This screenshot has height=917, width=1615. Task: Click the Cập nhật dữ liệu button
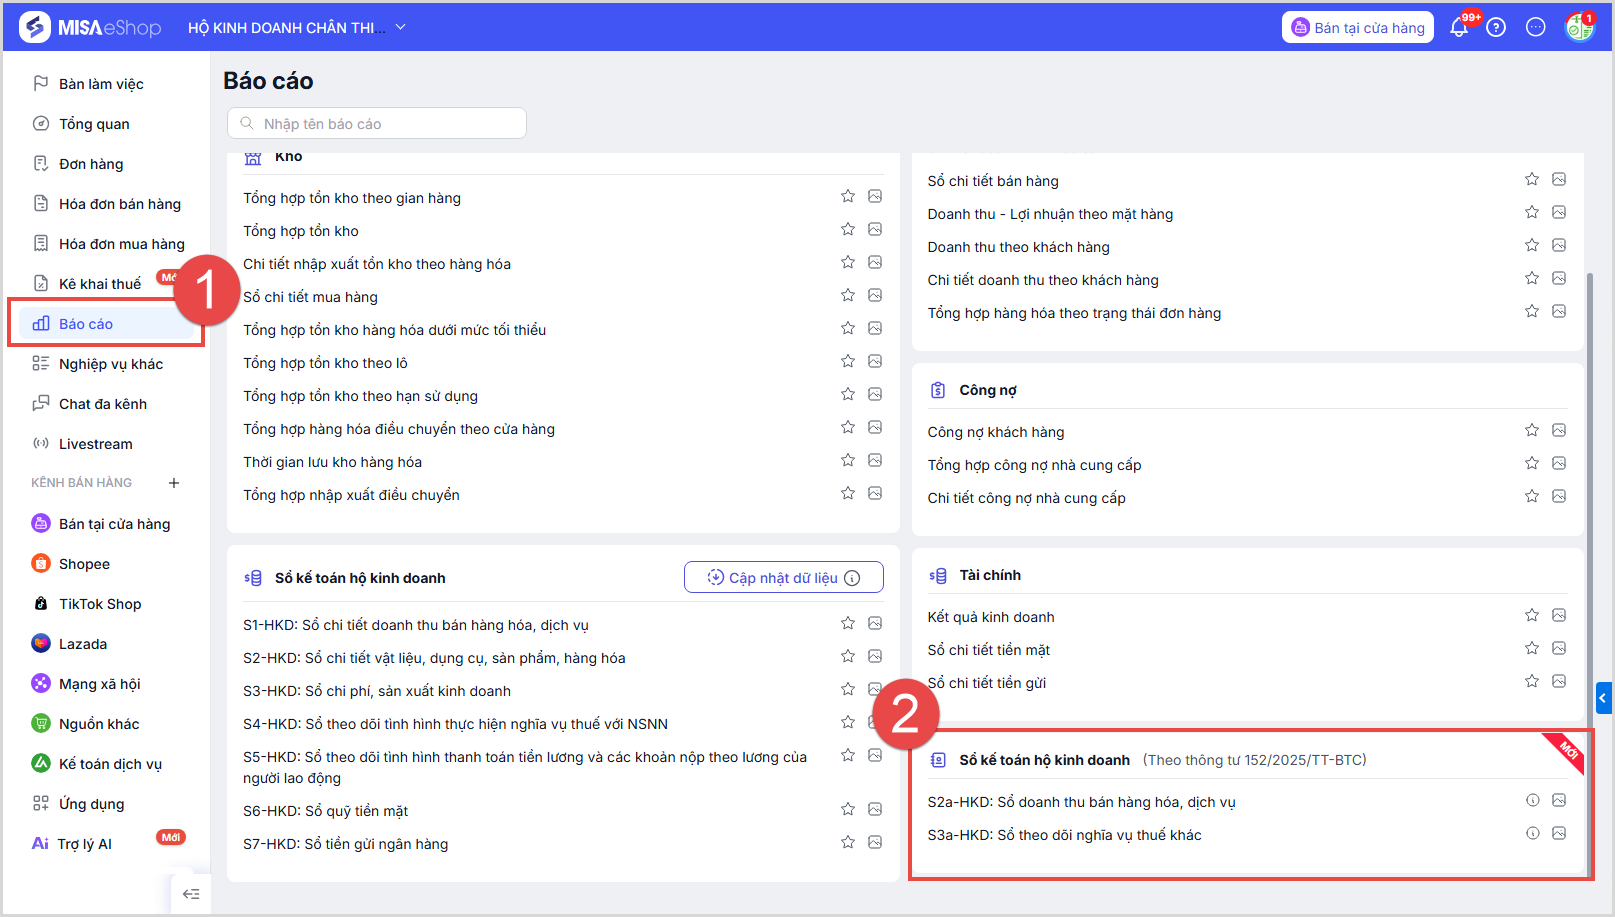[783, 577]
